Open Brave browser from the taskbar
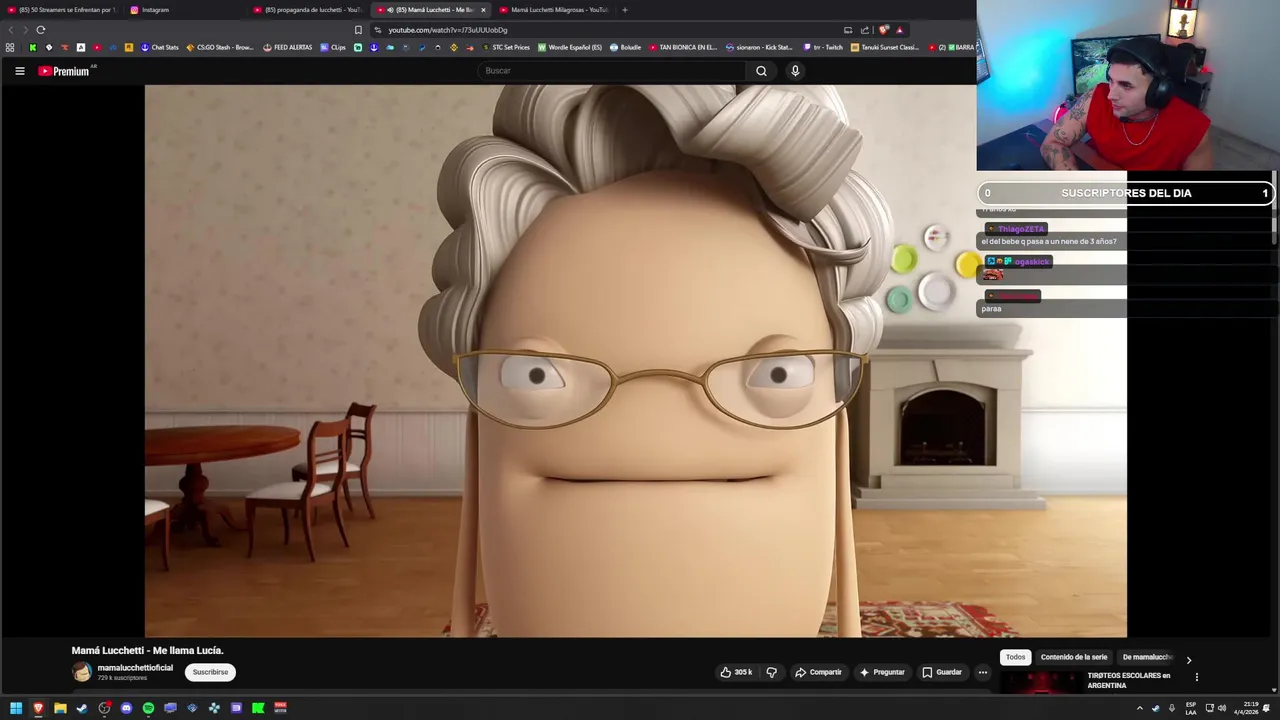The image size is (1280, 720). [x=38, y=708]
